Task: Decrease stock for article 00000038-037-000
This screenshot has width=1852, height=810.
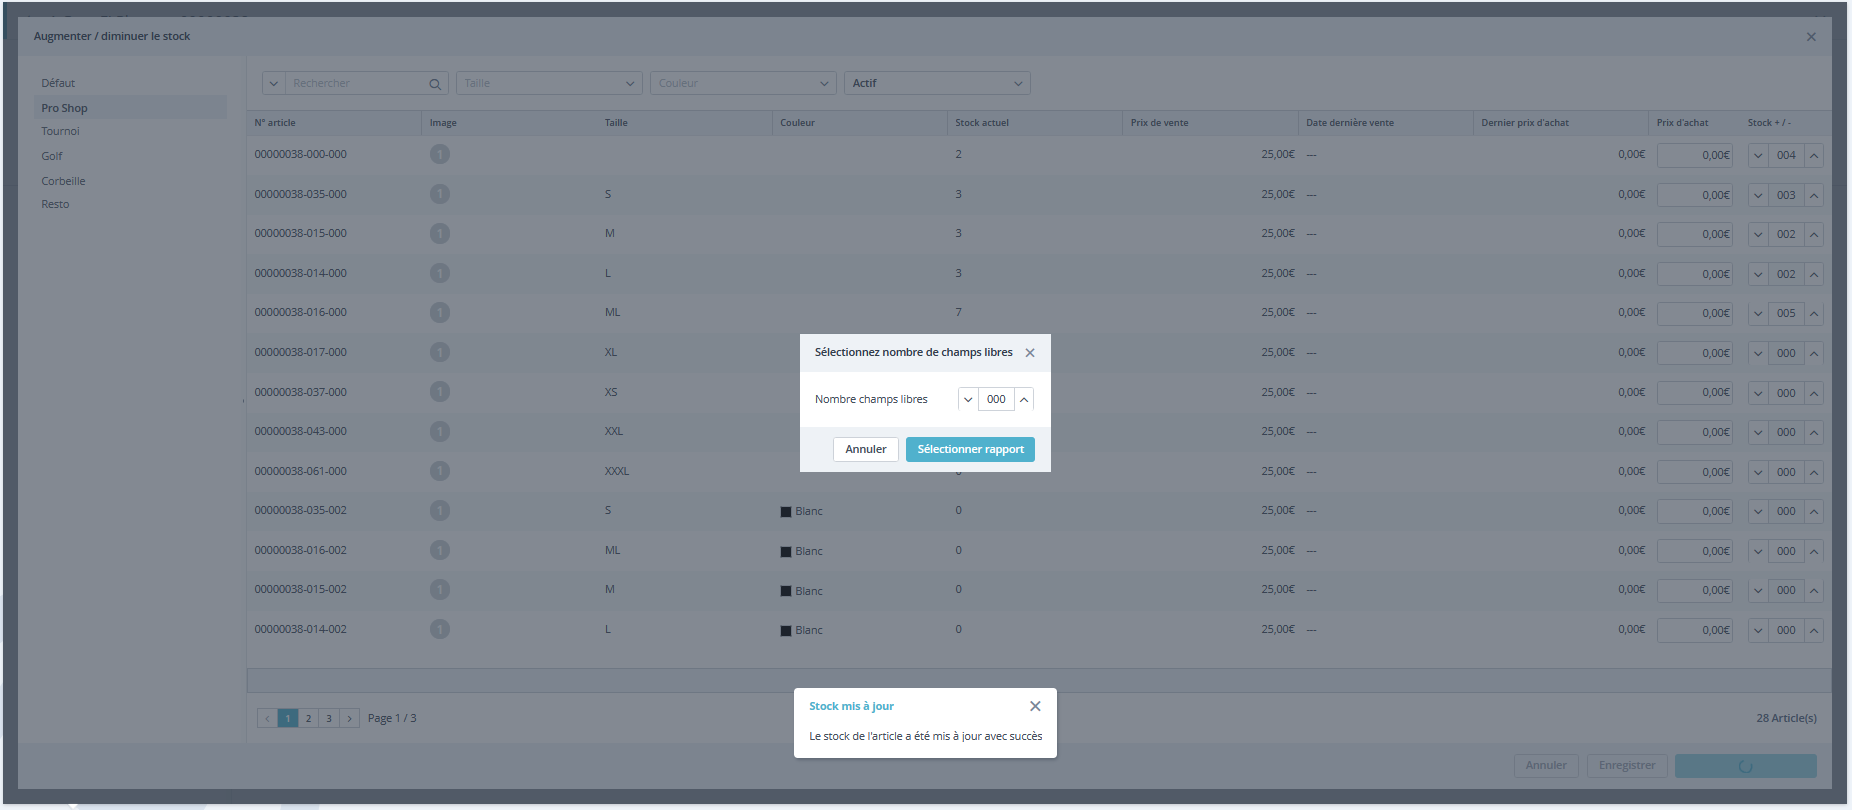Action: [1758, 393]
